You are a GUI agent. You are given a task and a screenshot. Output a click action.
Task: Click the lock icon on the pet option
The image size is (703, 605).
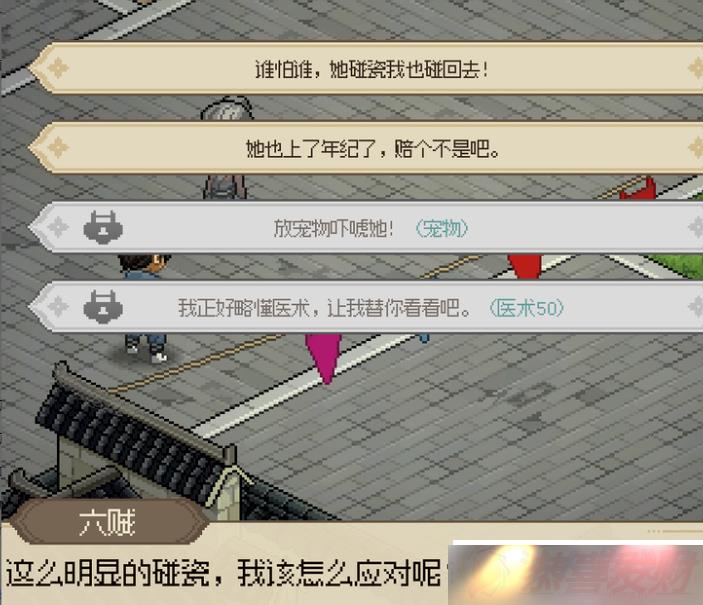pyautogui.click(x=103, y=227)
